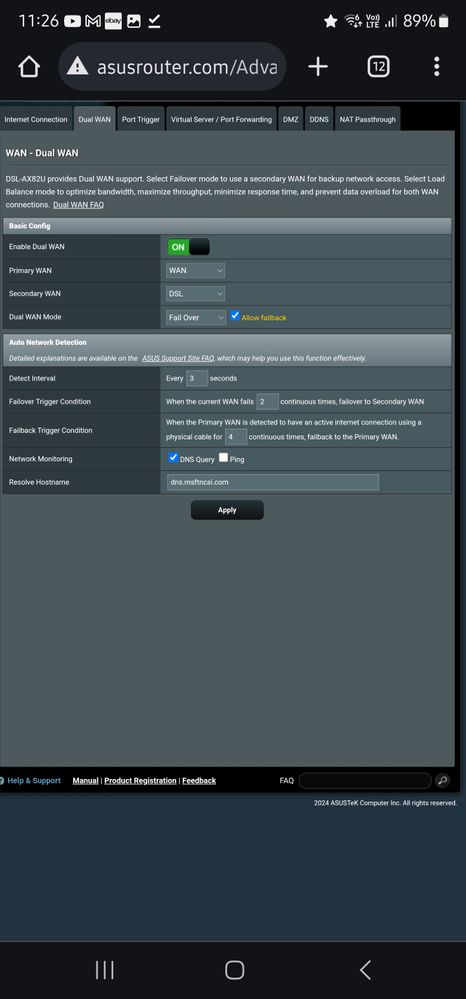Focus the Resolve Hostname field
Image resolution: width=466 pixels, height=999 pixels.
click(x=272, y=482)
